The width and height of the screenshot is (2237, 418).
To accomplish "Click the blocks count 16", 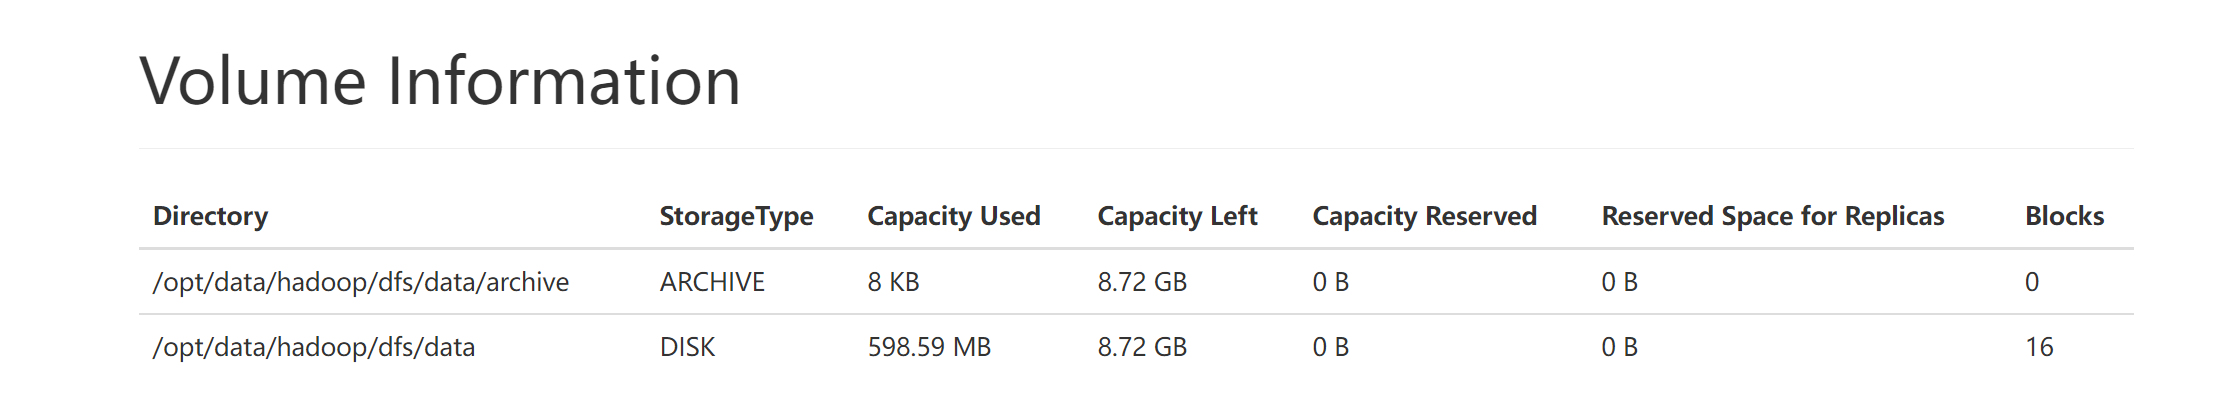I will [x=2039, y=347].
